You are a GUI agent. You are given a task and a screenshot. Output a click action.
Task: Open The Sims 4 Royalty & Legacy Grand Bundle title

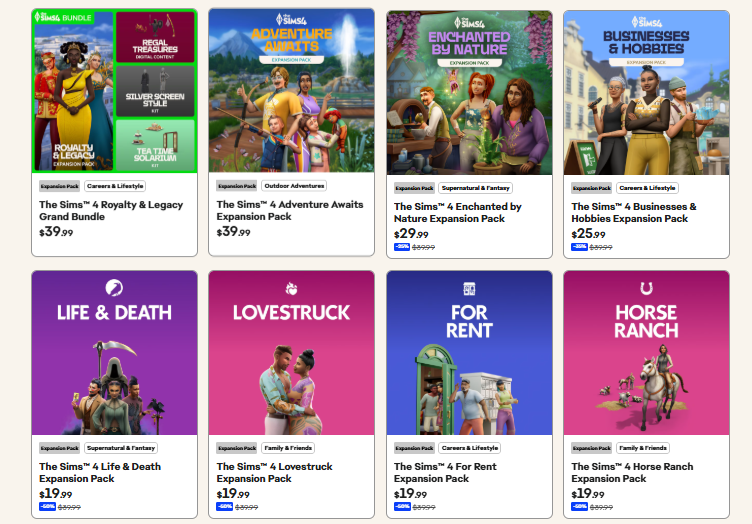tap(111, 210)
